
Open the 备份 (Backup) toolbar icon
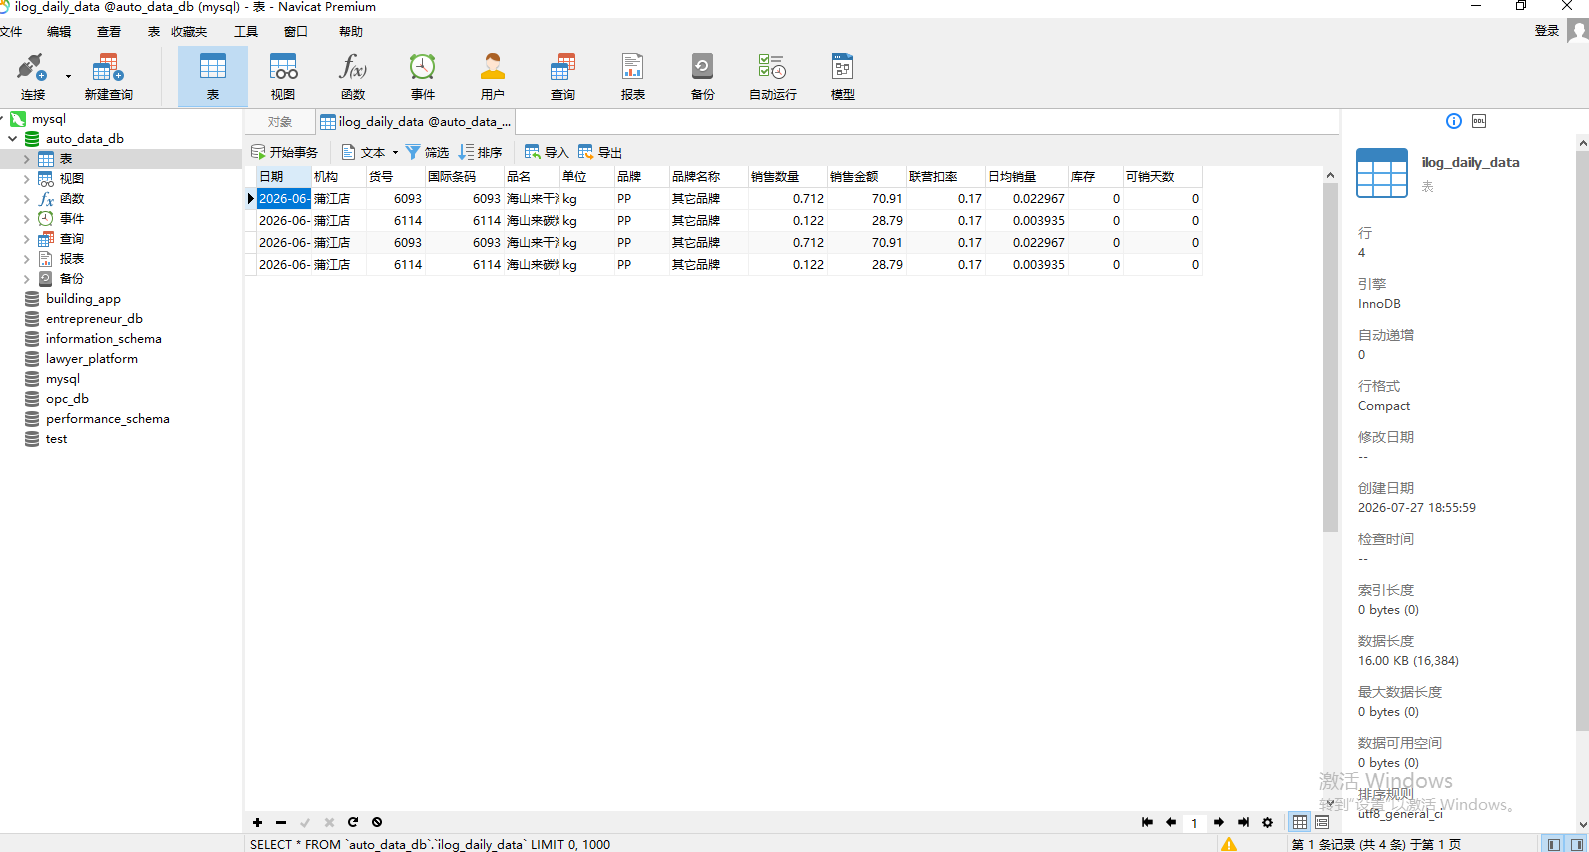coord(703,77)
